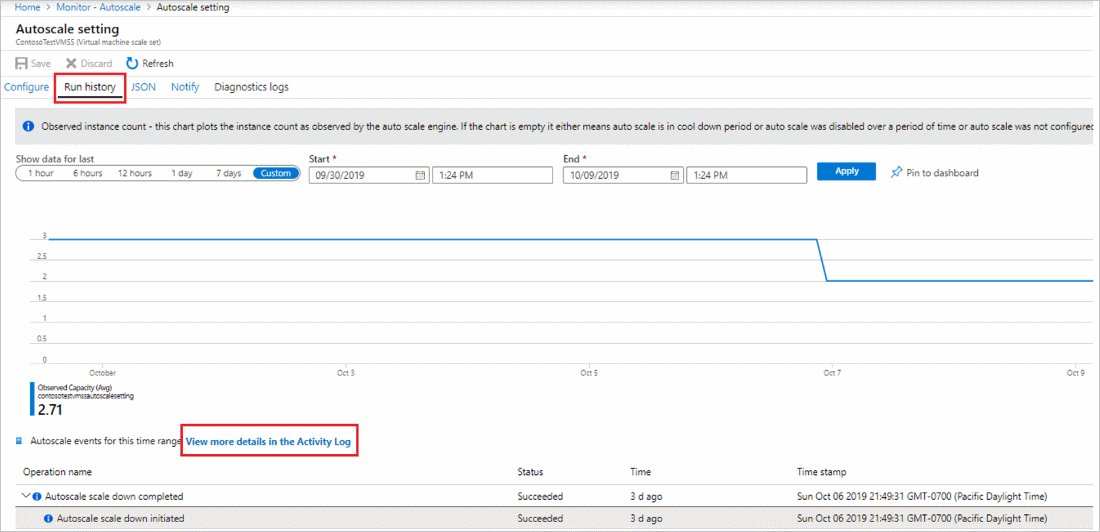Select the 1 day time range
This screenshot has width=1100, height=532.
[x=182, y=173]
